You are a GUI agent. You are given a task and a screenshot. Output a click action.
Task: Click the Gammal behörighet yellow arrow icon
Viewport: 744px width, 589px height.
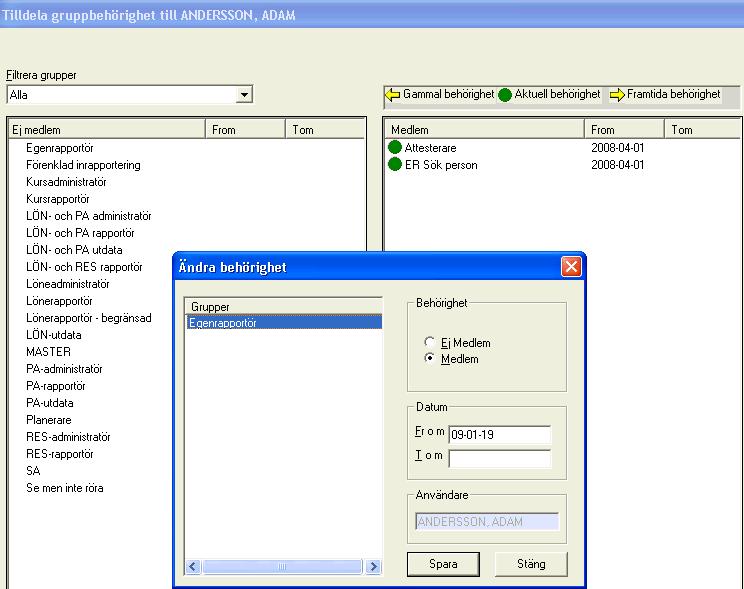click(x=392, y=95)
